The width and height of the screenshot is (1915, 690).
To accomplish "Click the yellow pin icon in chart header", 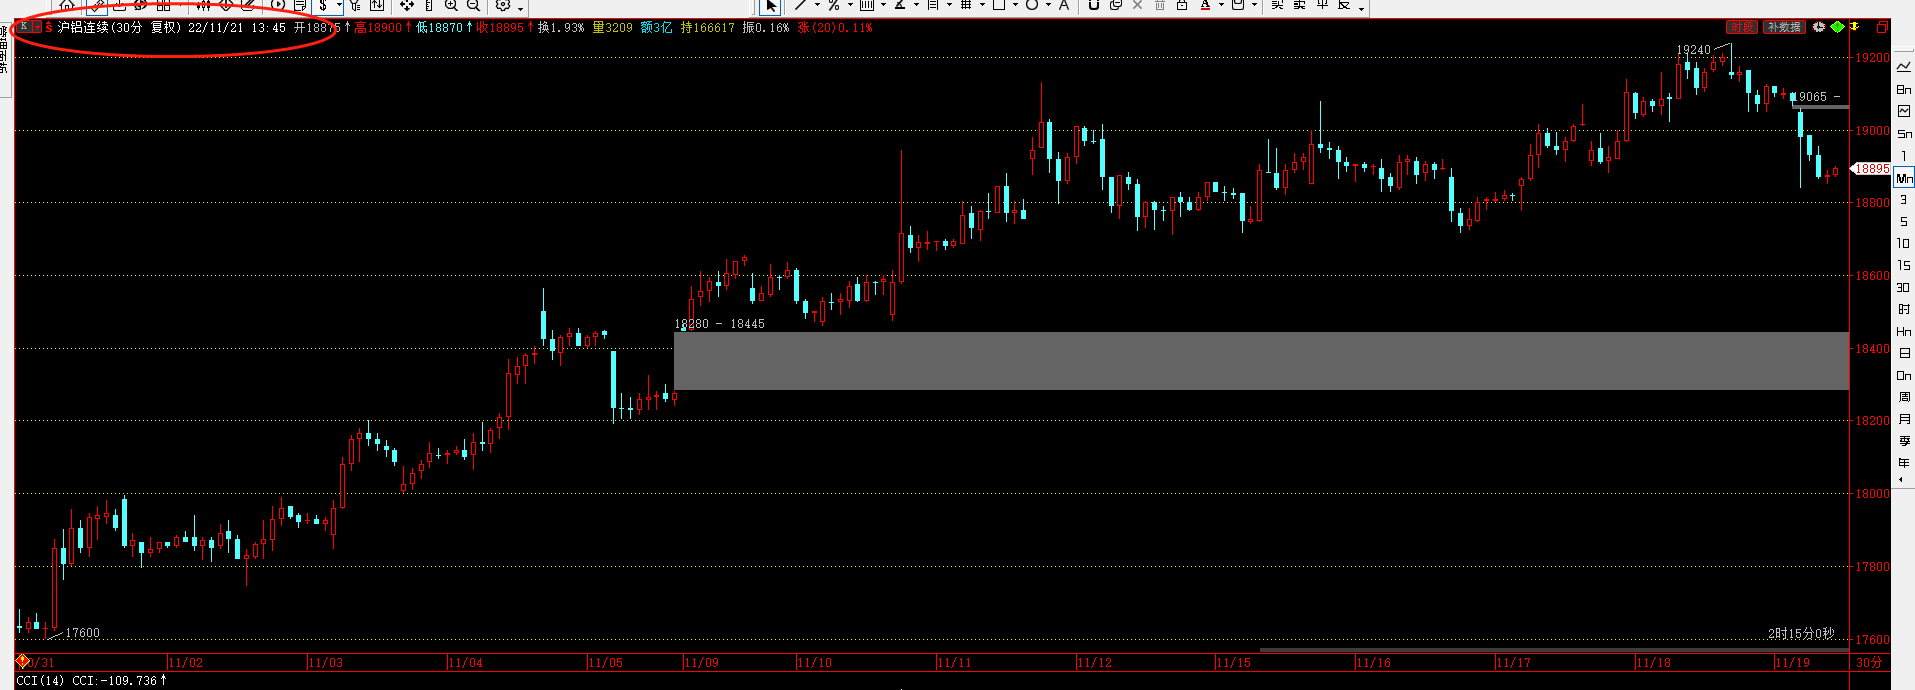I will pos(1855,27).
